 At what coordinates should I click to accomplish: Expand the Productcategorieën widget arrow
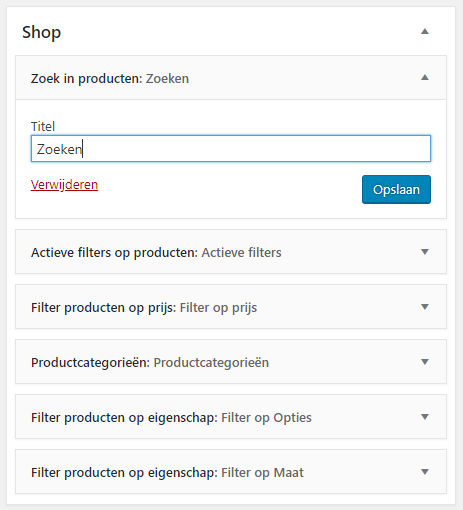[x=425, y=362]
